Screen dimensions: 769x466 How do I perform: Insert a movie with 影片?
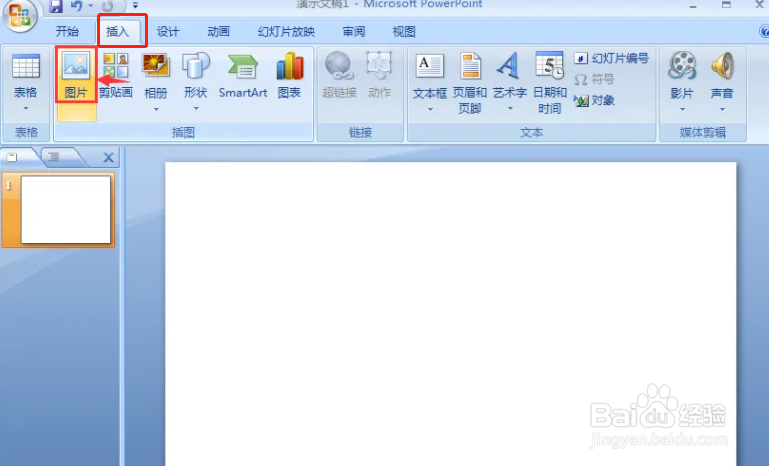coord(682,76)
